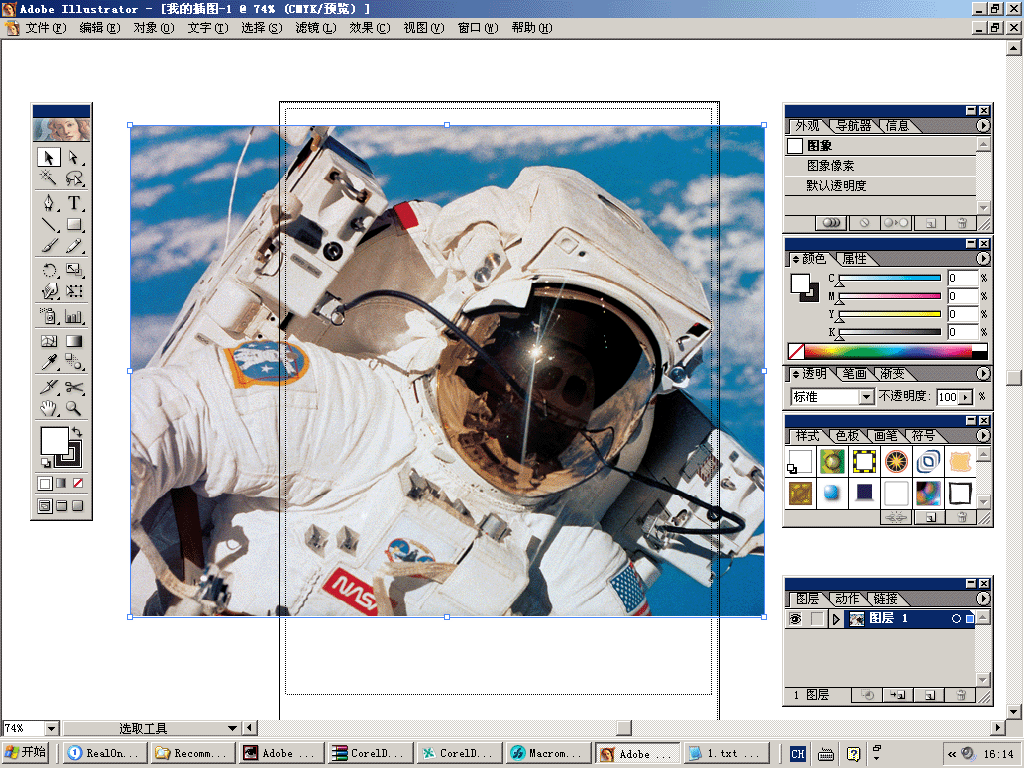The height and width of the screenshot is (768, 1024).
Task: Open the 不透明度 opacity slider arrow
Action: tap(966, 396)
